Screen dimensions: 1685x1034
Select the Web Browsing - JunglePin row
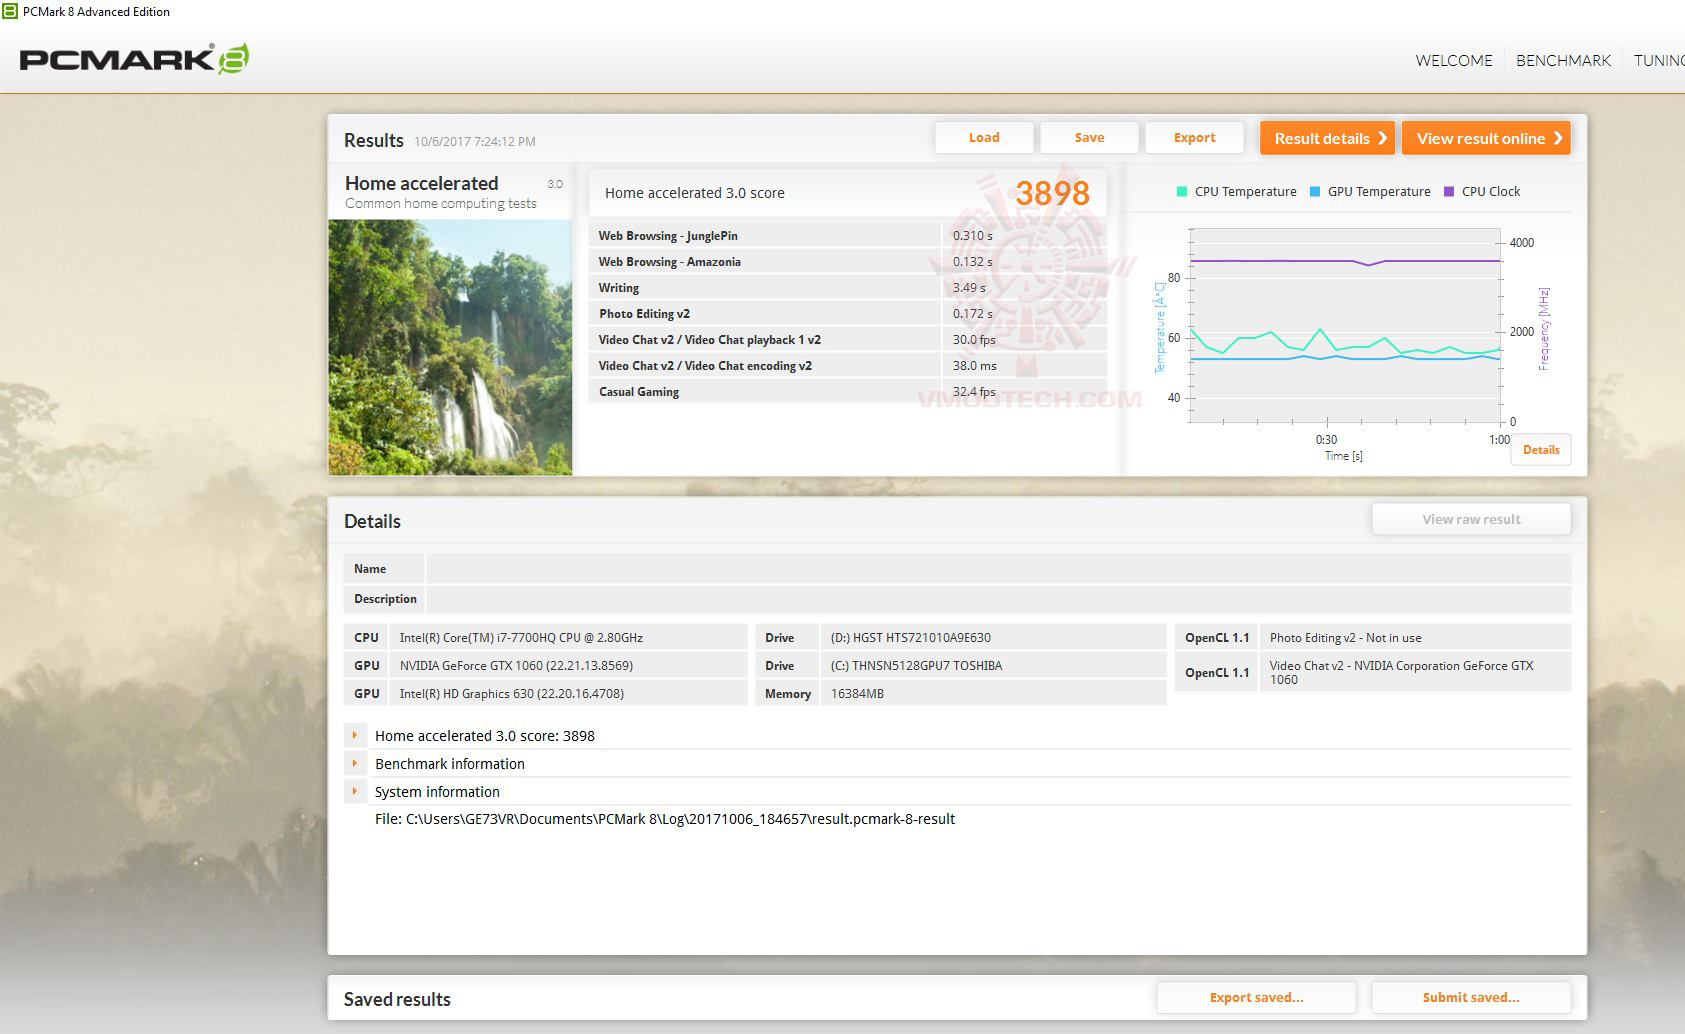848,235
